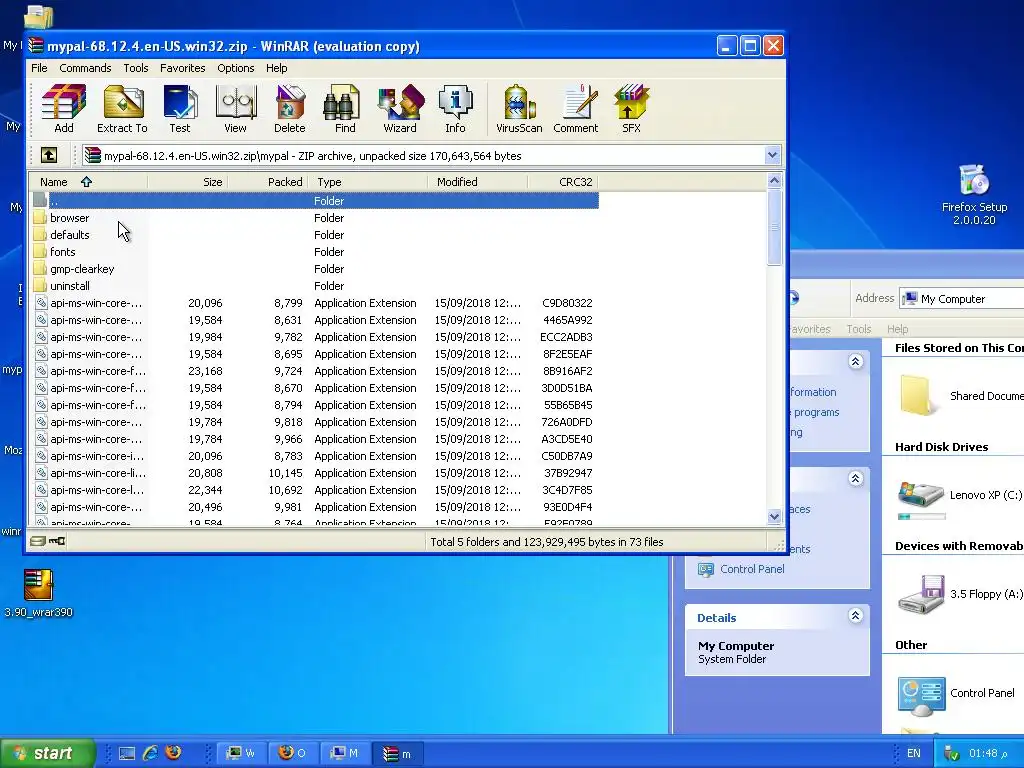Click the Start button
This screenshot has height=768, width=1024.
[x=47, y=753]
